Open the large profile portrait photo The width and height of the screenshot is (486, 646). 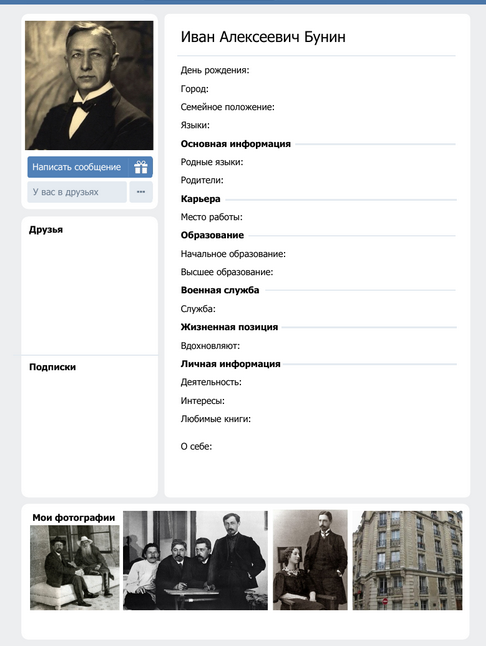[89, 85]
